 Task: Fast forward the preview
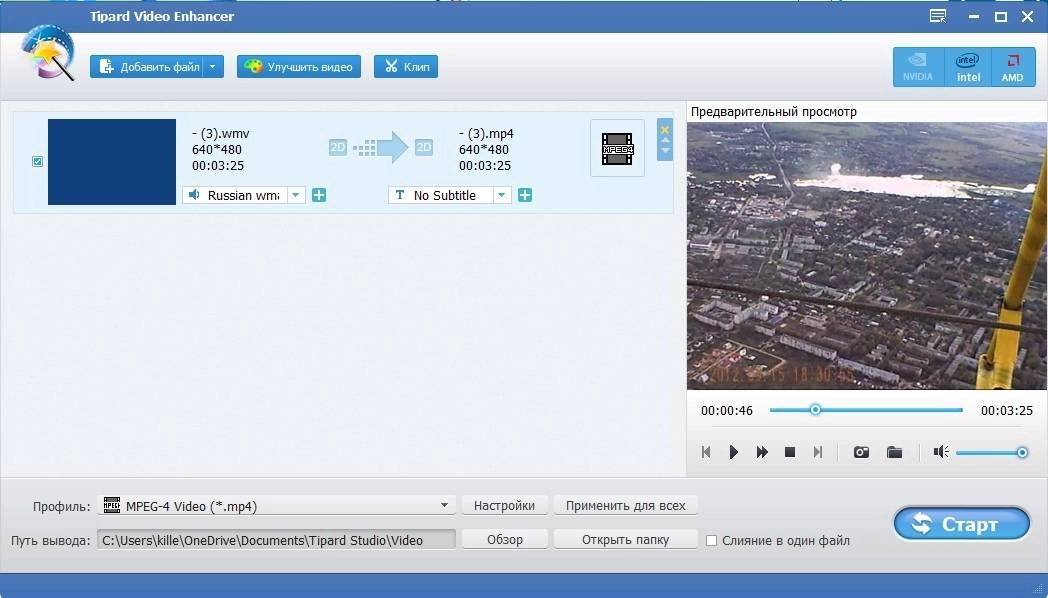pos(762,452)
